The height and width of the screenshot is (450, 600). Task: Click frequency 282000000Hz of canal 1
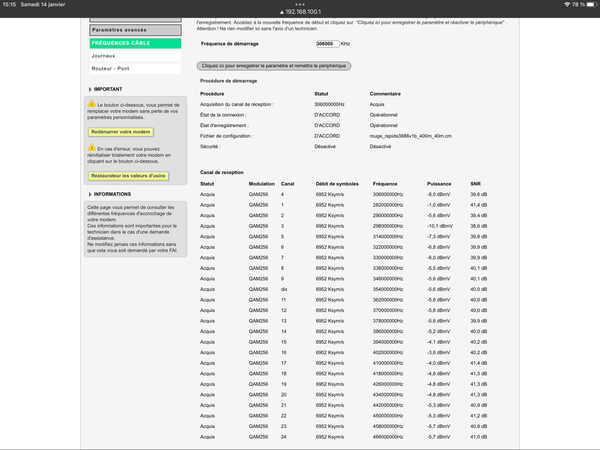(388, 205)
